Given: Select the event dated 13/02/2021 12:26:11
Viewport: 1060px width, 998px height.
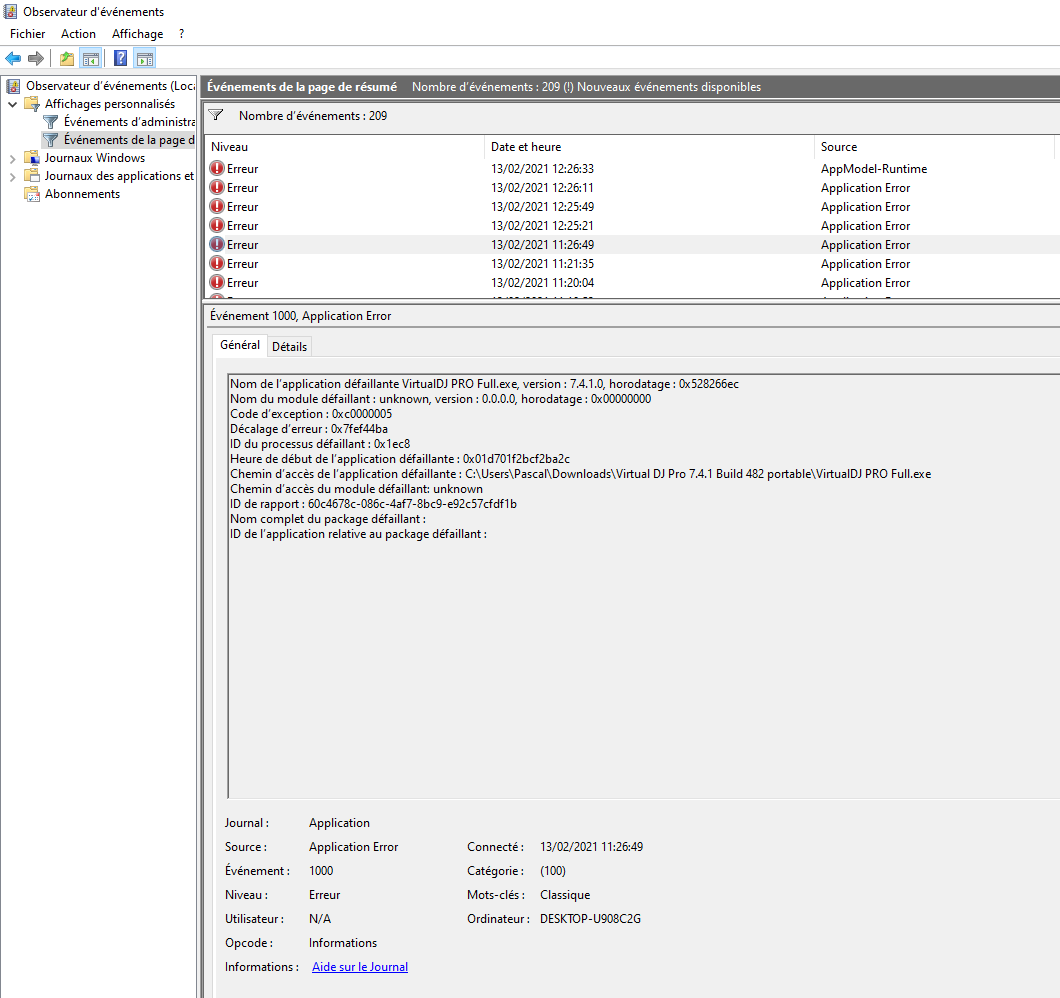Looking at the screenshot, I should pos(633,187).
